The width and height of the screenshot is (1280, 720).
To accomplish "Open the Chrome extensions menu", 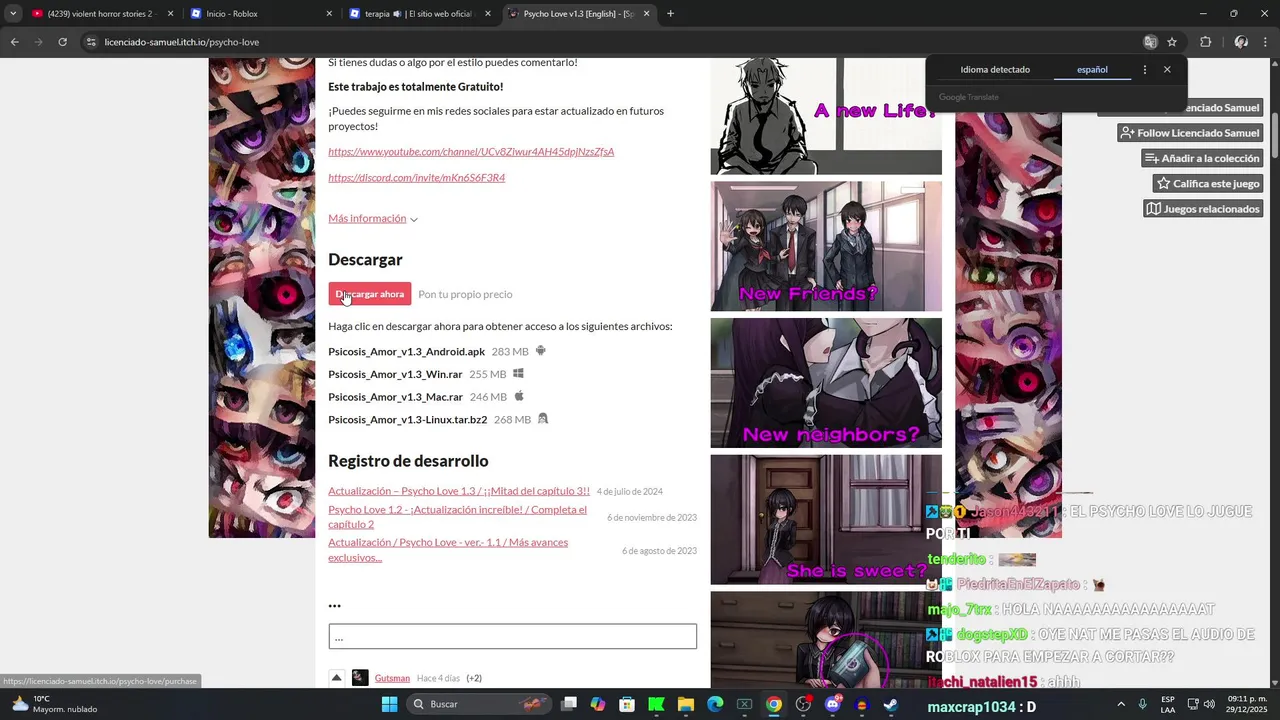I will click(1205, 42).
